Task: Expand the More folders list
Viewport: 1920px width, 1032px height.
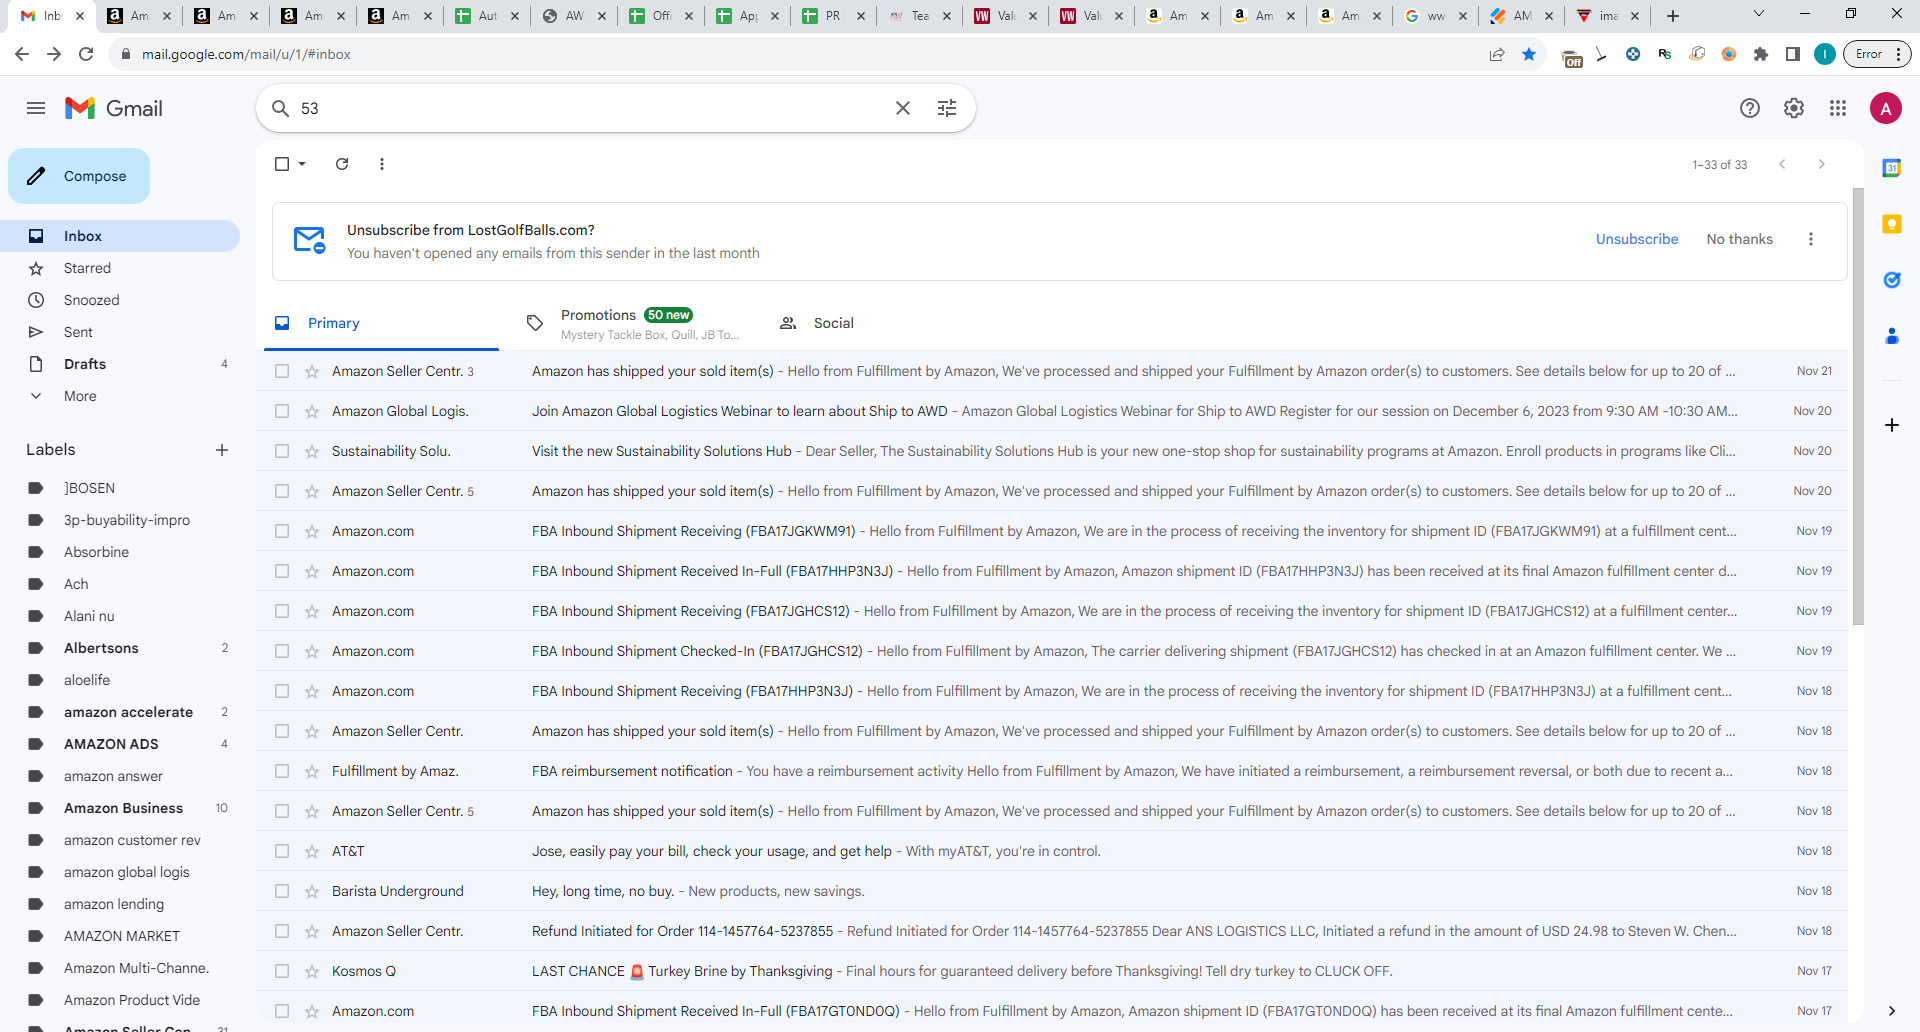Action: coord(120,396)
